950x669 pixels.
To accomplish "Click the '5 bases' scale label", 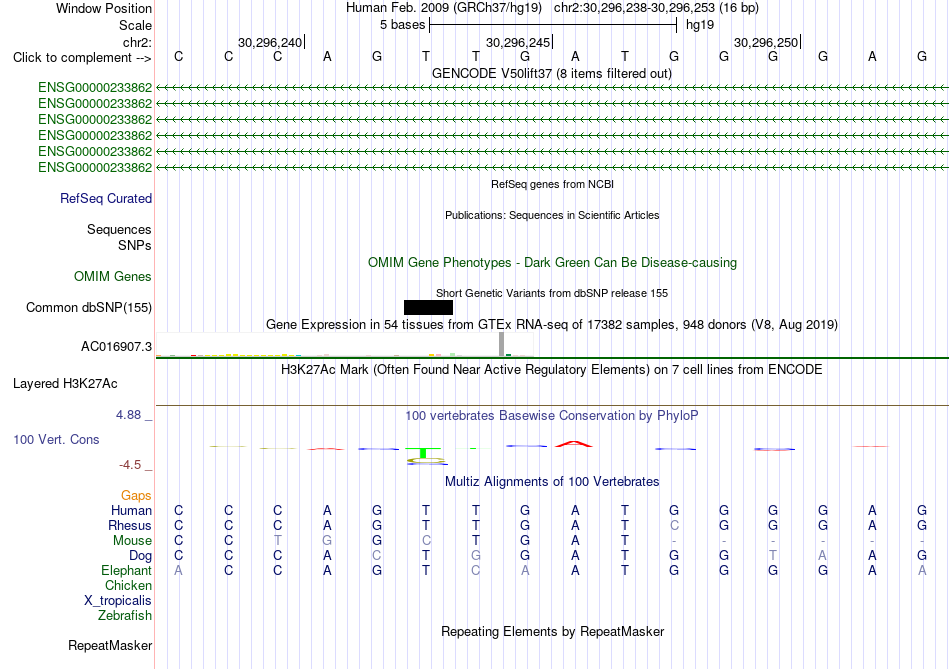I will (x=402, y=25).
